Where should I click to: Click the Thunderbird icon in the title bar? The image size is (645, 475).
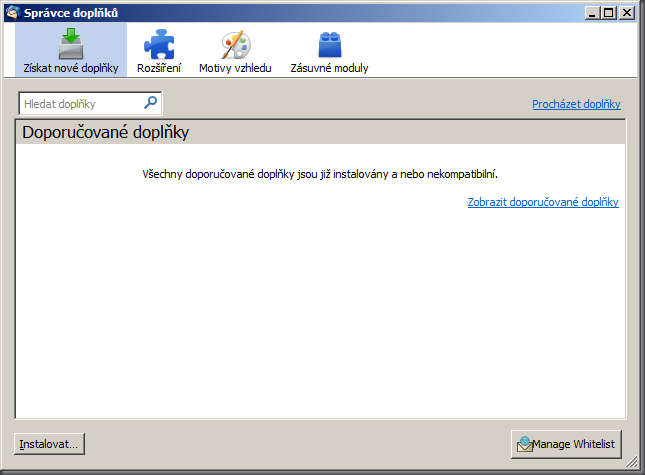pos(13,12)
